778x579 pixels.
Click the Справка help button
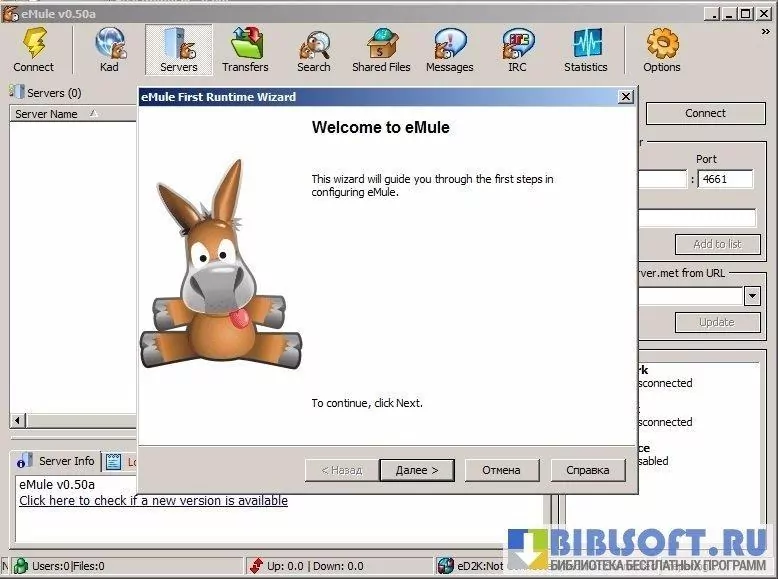tap(587, 470)
